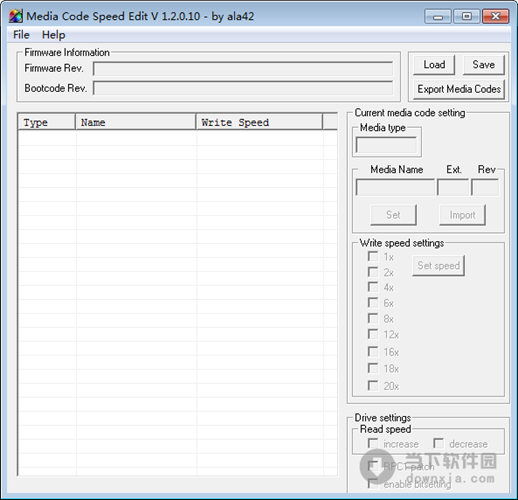The width and height of the screenshot is (518, 500).
Task: Click the Media type field
Action: click(x=386, y=145)
